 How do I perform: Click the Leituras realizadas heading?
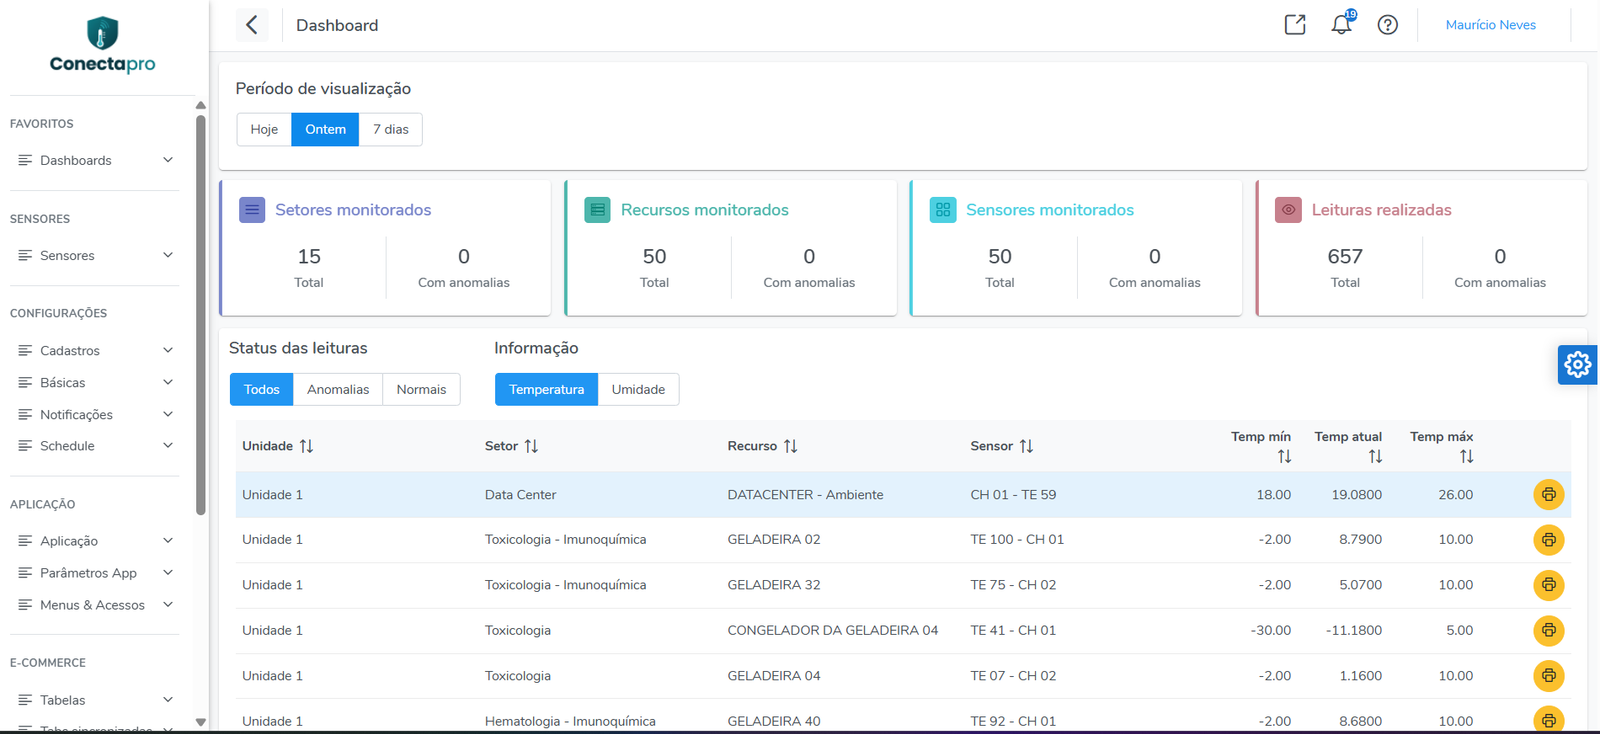click(x=1381, y=210)
